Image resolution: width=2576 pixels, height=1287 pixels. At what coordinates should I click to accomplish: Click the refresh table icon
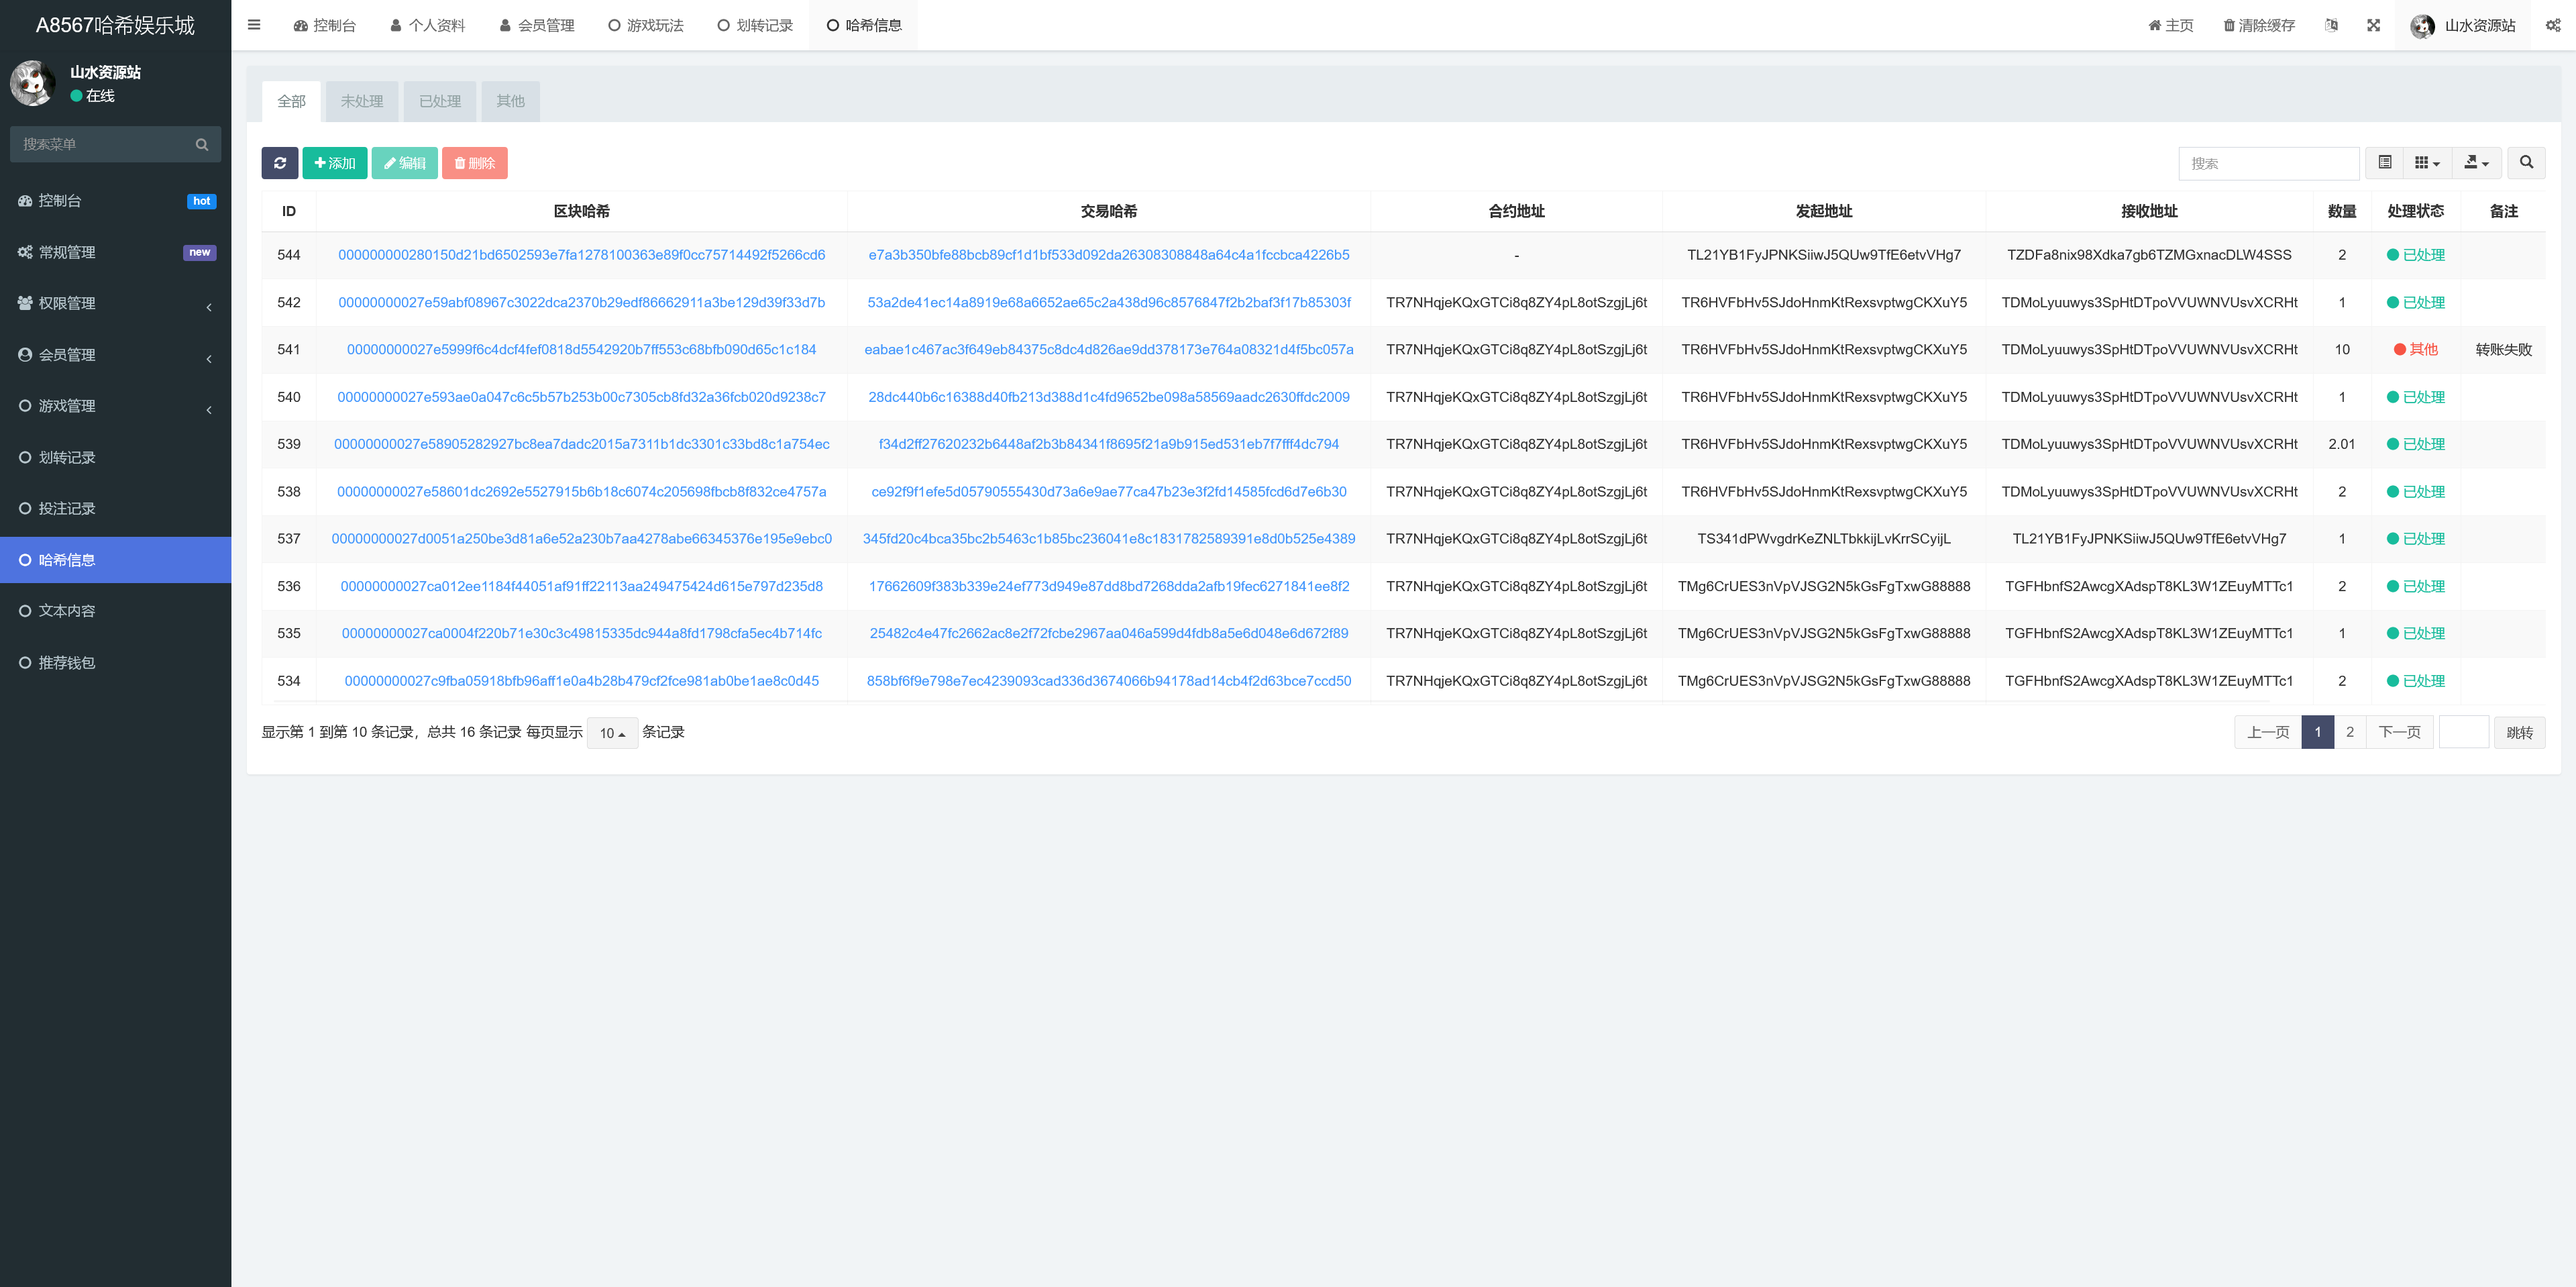[280, 162]
